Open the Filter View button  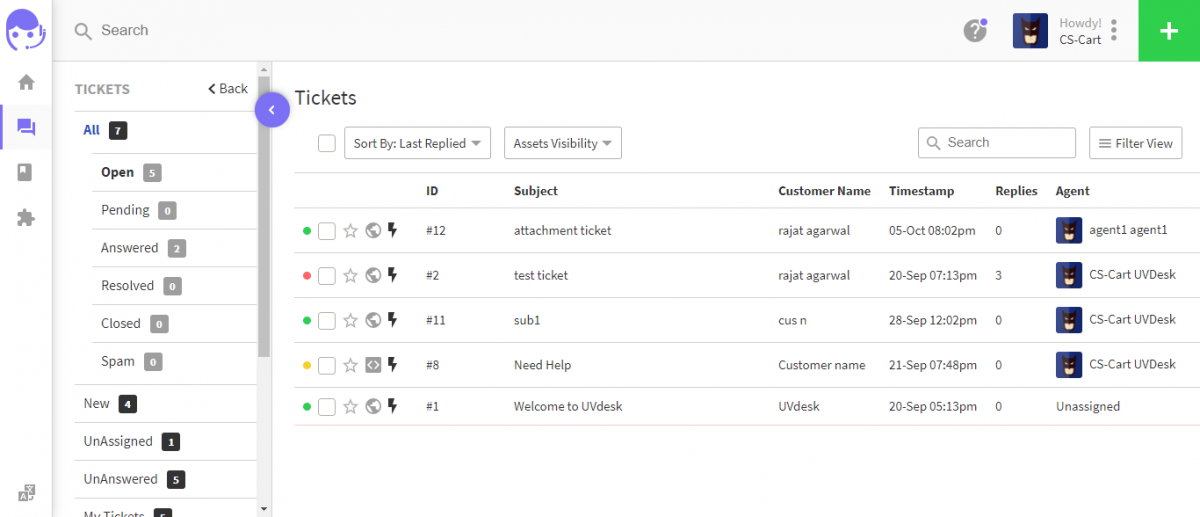(1136, 143)
